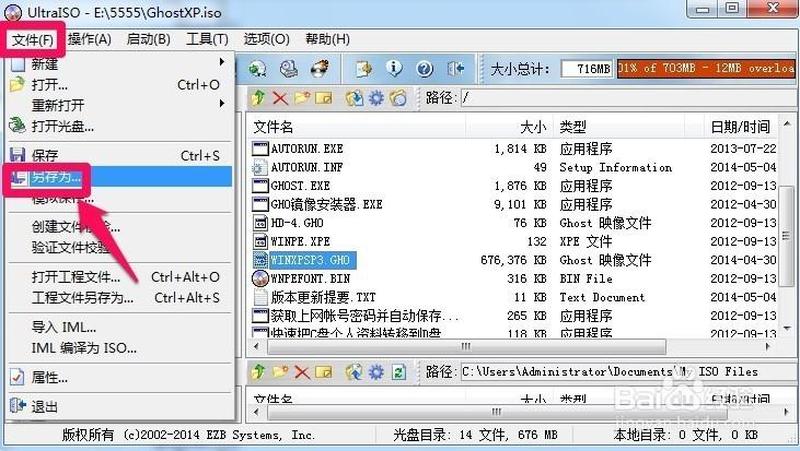
Task: Open the 选项(O) menu
Action: [x=266, y=39]
